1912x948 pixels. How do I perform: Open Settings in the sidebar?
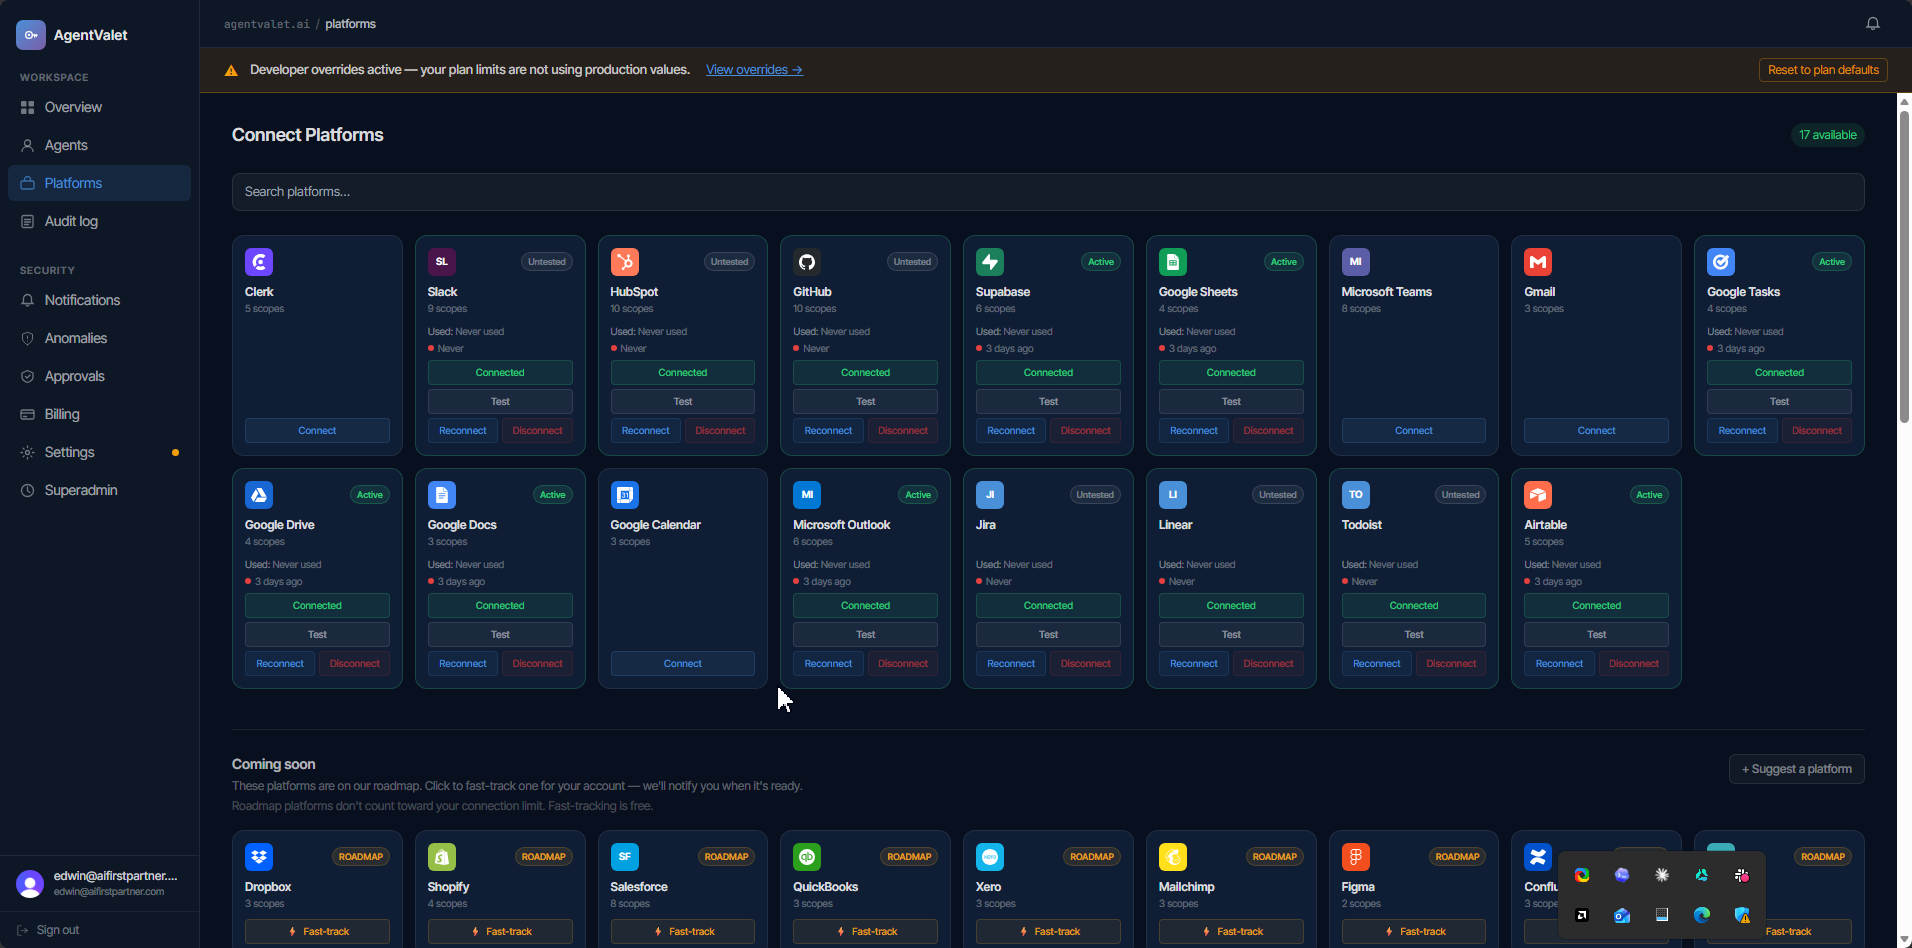click(x=99, y=452)
